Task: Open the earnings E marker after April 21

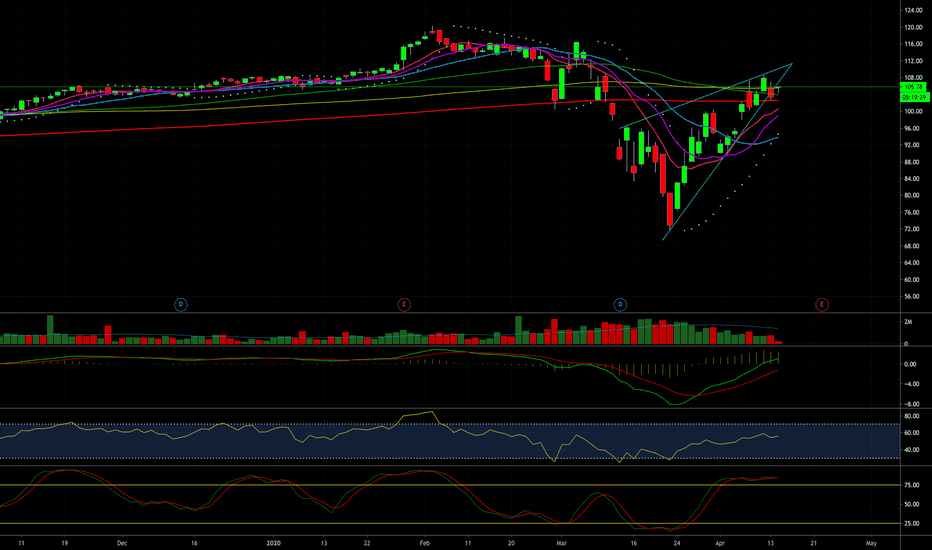Action: click(x=821, y=304)
